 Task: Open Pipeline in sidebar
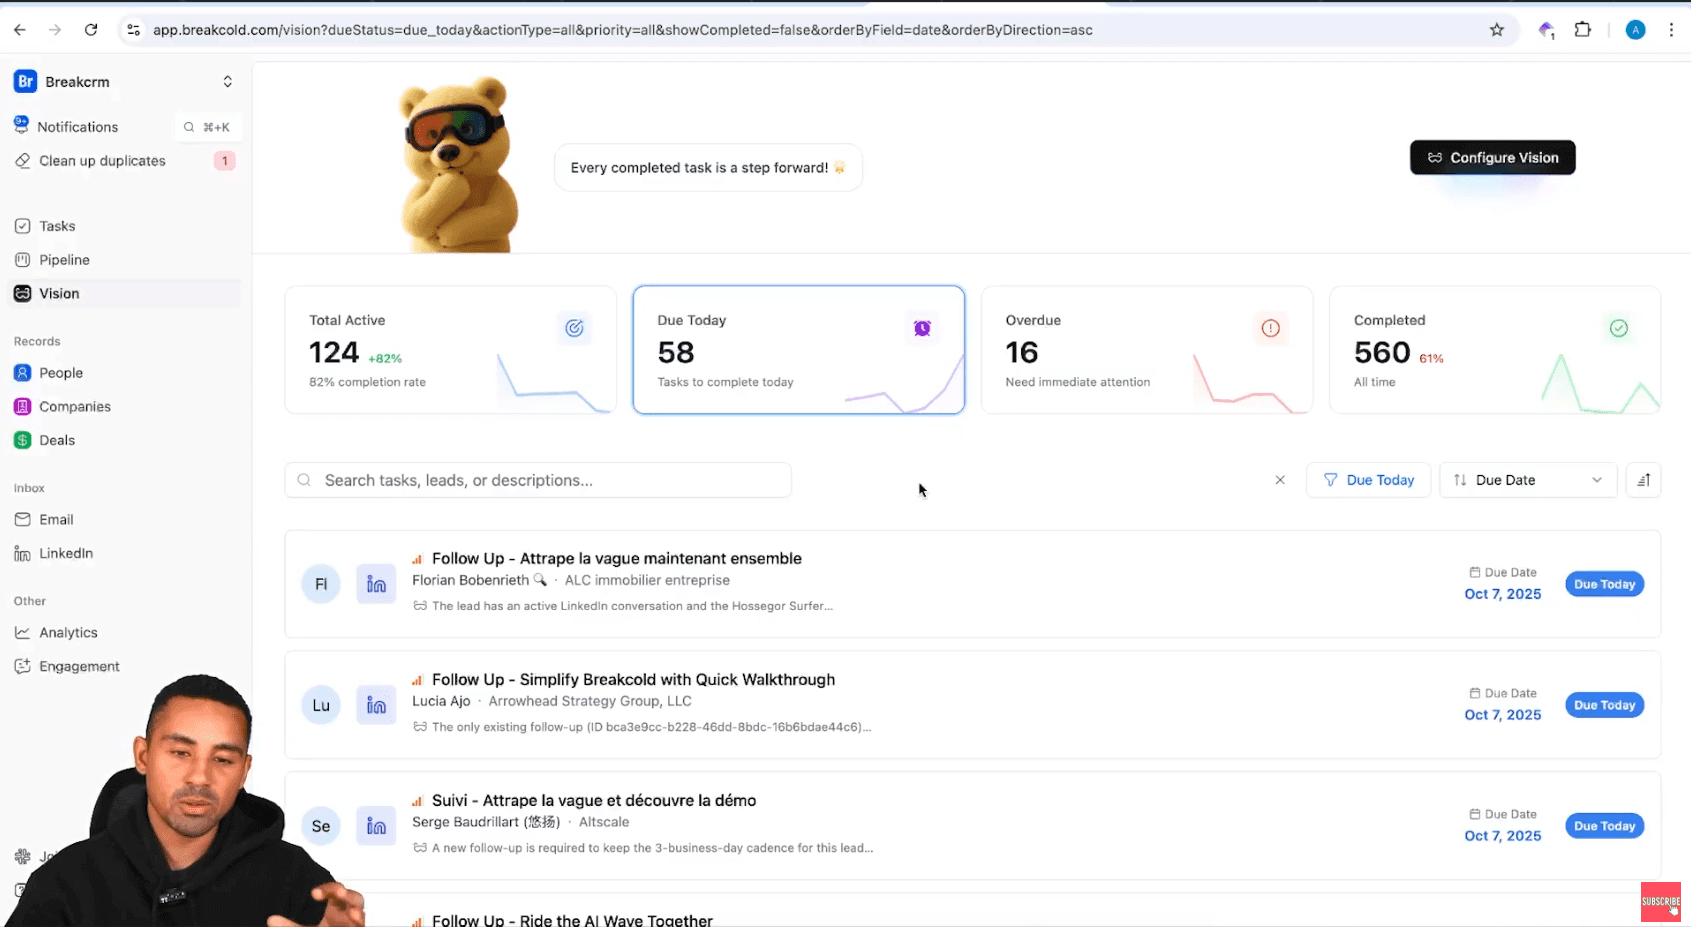pos(64,260)
